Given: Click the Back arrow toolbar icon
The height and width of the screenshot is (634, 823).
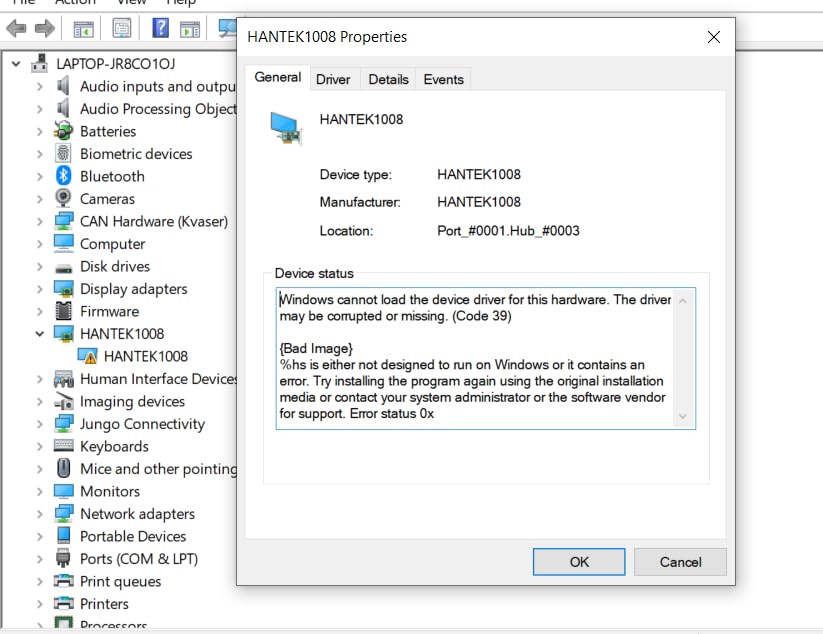Looking at the screenshot, I should 16,28.
